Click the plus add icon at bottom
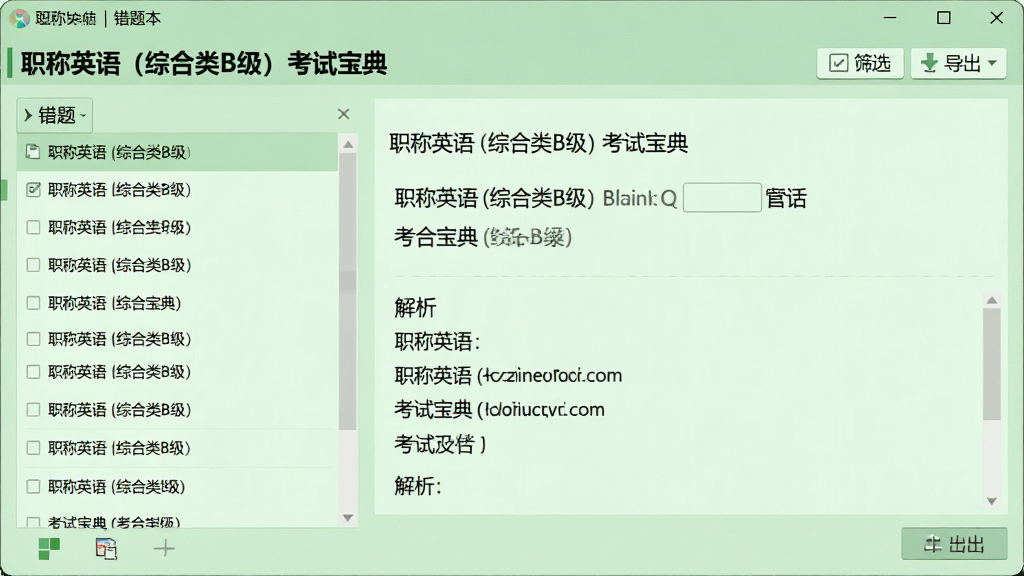The height and width of the screenshot is (576, 1024). pyautogui.click(x=164, y=549)
